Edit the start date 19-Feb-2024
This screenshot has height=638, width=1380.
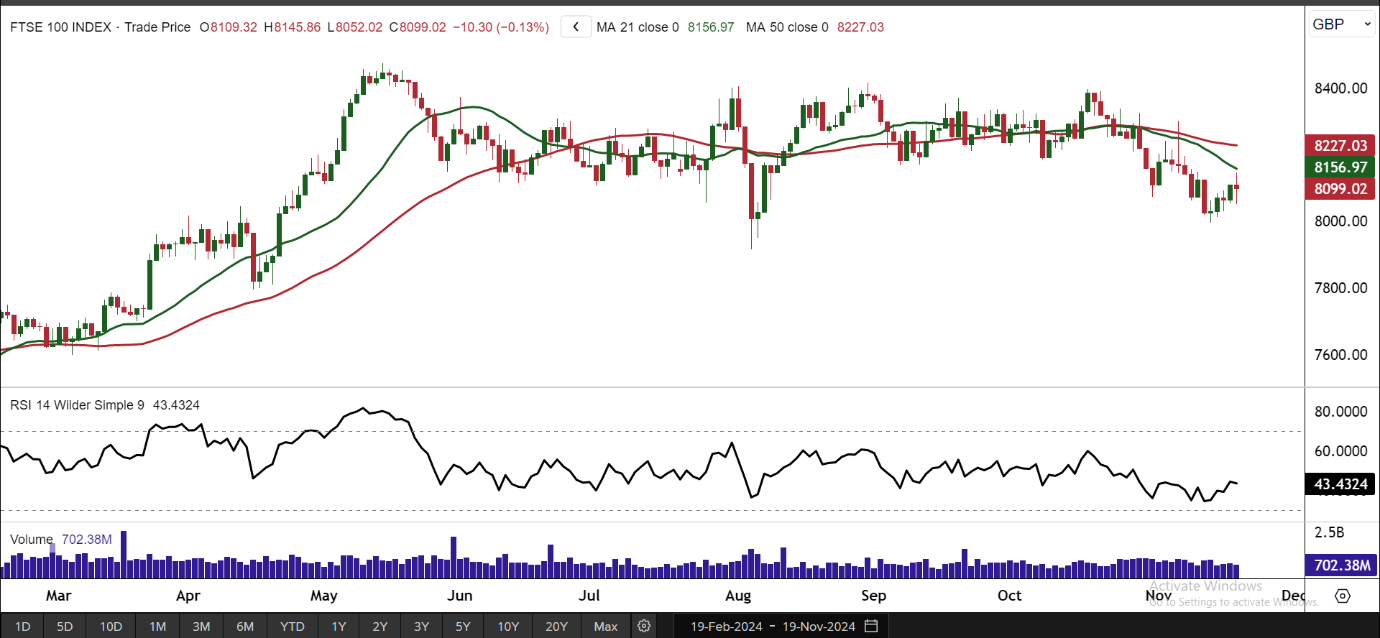point(726,627)
